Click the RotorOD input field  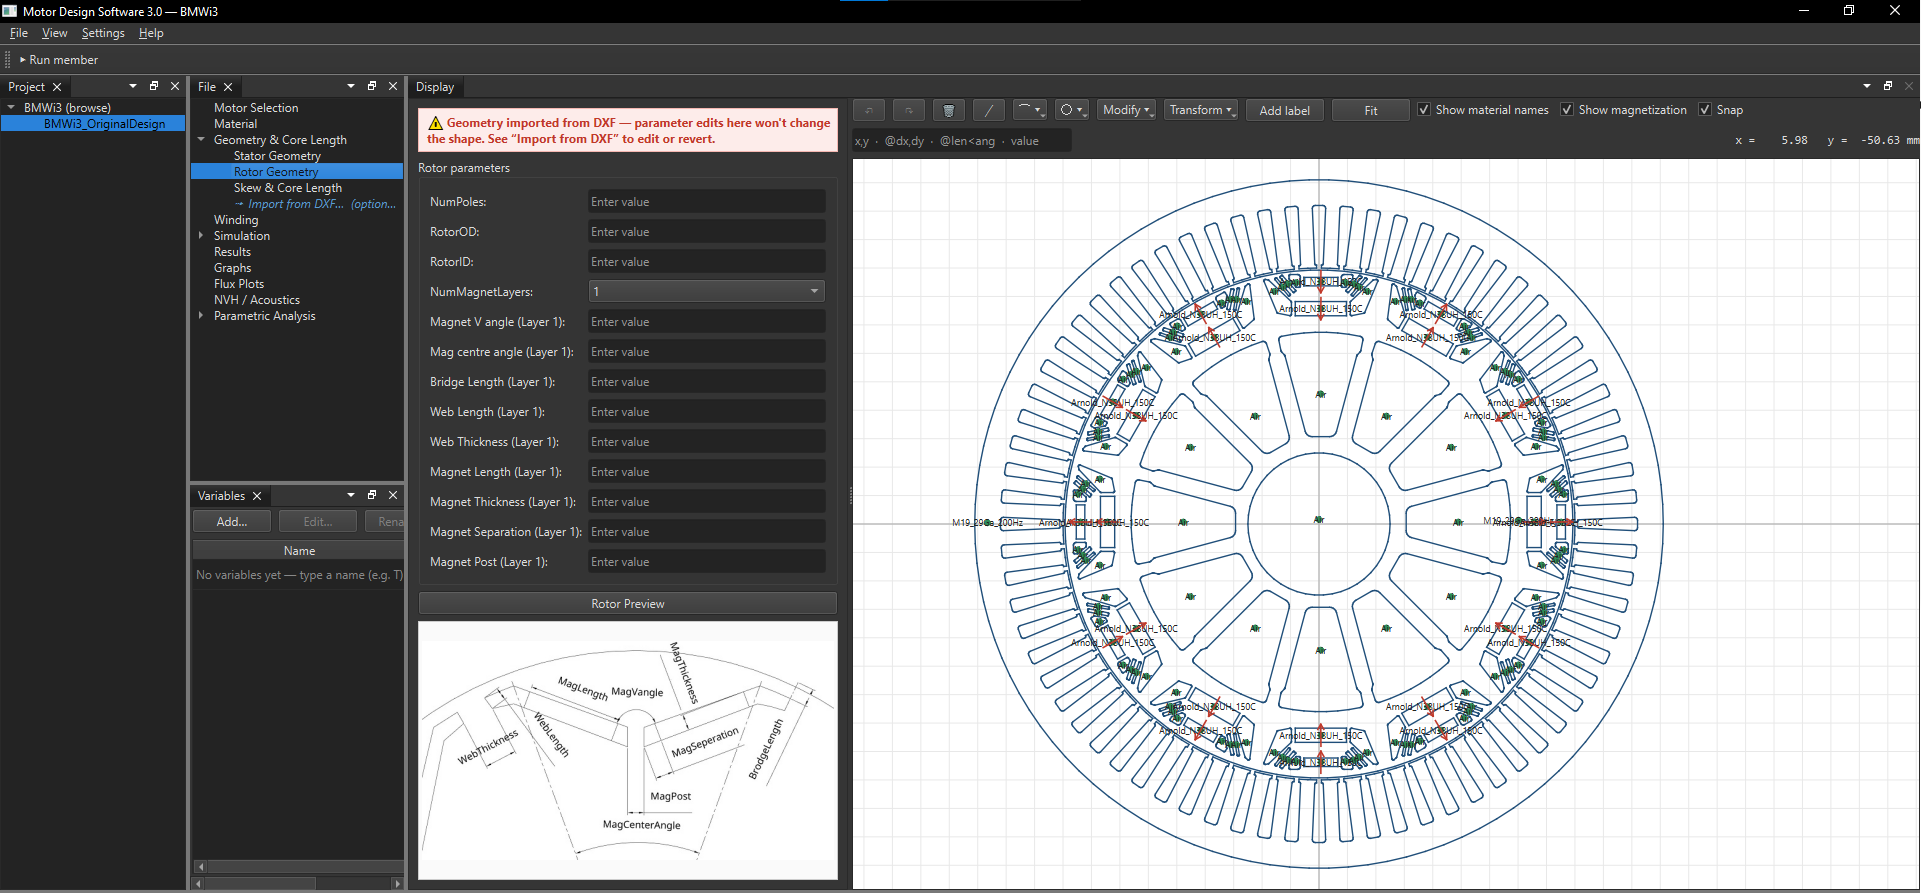pos(706,231)
